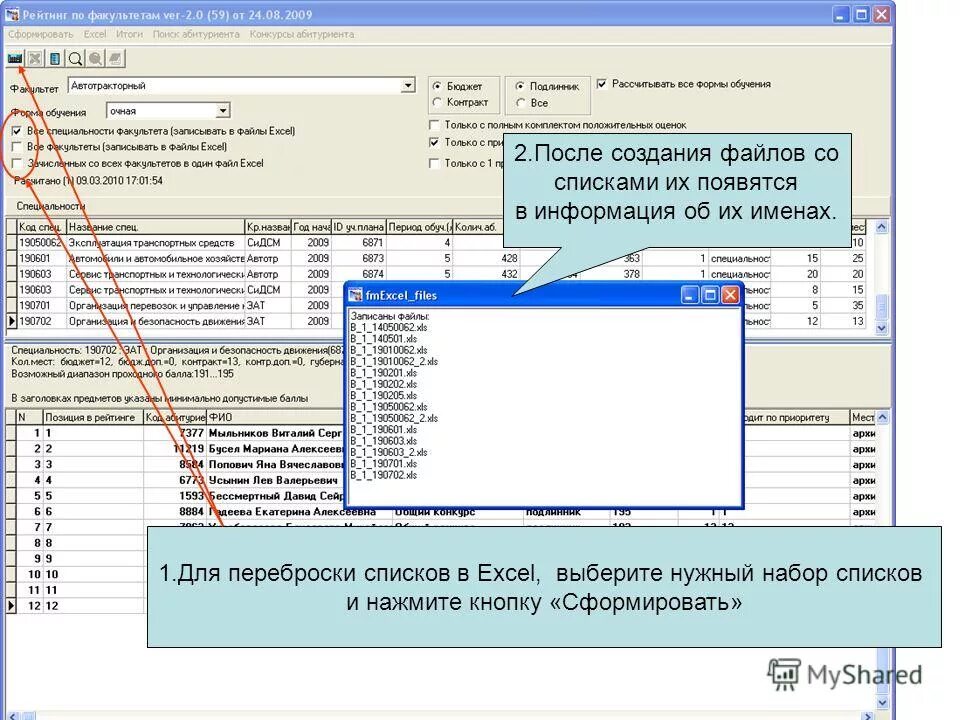Click file name B_1_190603_2.xls in list
960x720 pixels.
tap(389, 452)
